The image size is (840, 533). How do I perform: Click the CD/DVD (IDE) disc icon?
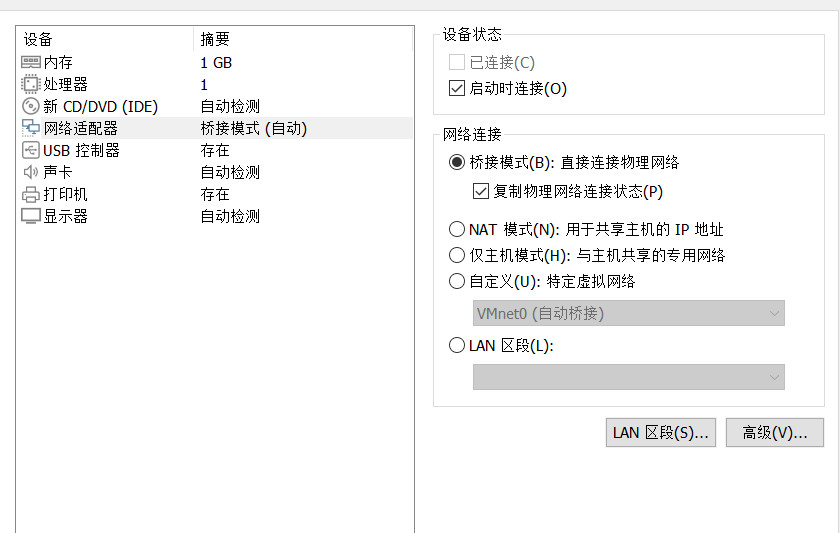pyautogui.click(x=31, y=106)
